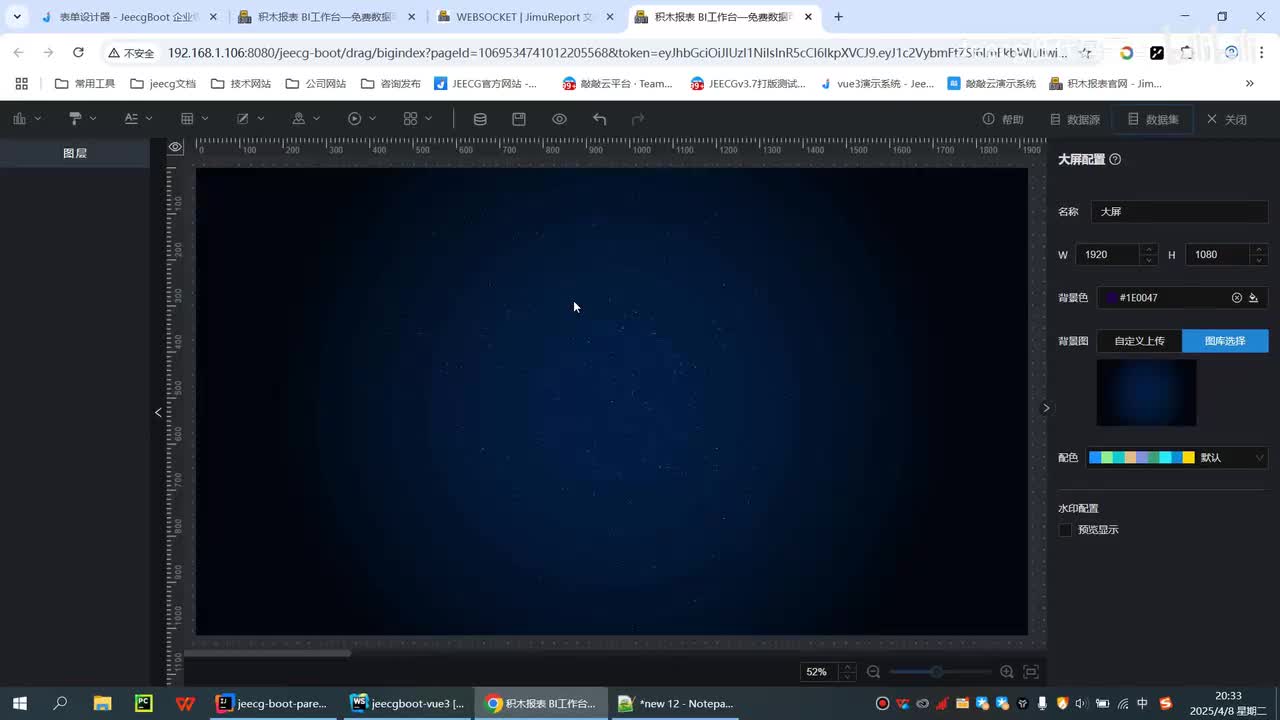Open the text components menu icon

[x=131, y=119]
